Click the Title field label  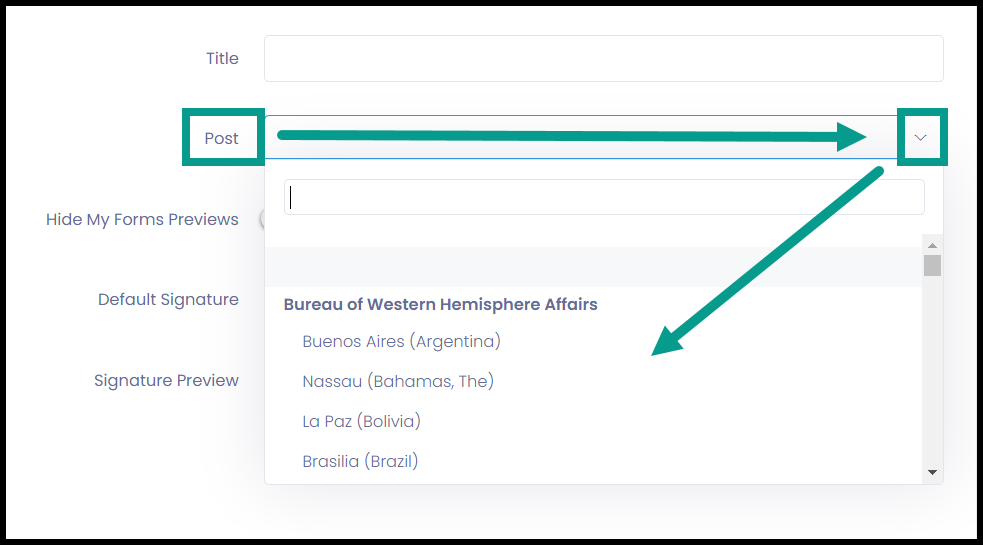tap(223, 58)
